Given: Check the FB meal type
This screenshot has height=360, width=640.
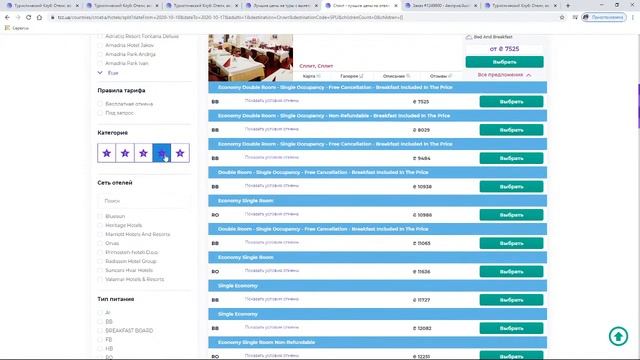Looking at the screenshot, I should (x=100, y=340).
